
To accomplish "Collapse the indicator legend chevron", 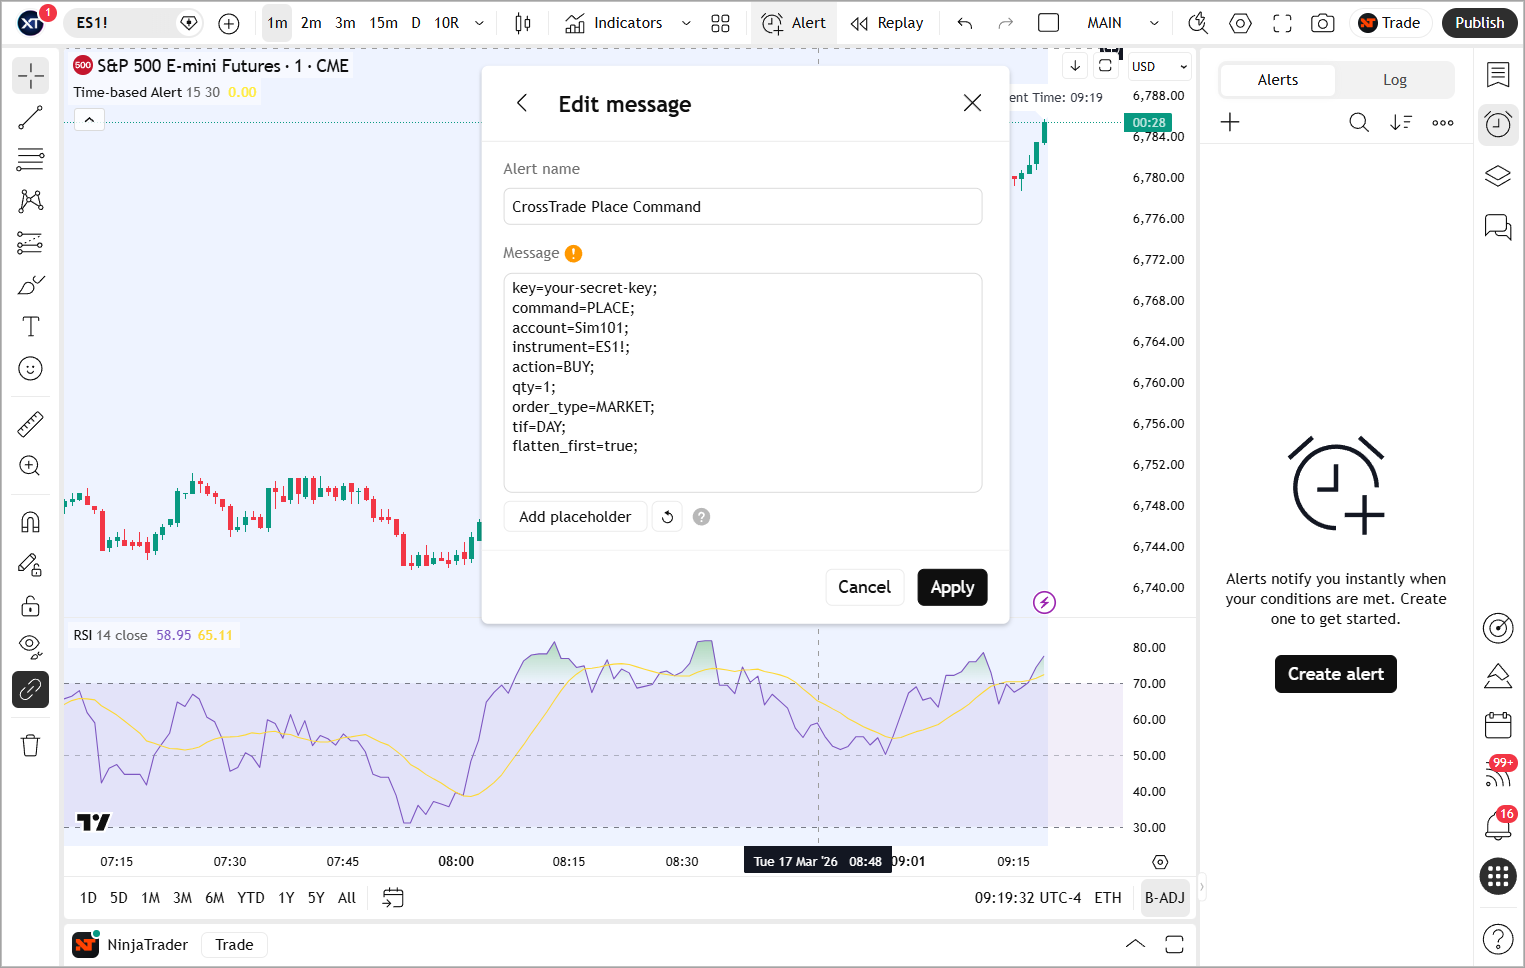I will [x=89, y=120].
